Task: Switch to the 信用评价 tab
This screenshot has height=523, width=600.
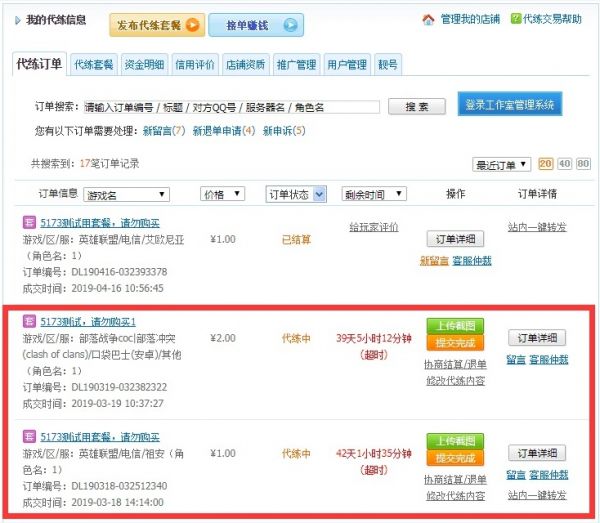Action: tap(195, 65)
